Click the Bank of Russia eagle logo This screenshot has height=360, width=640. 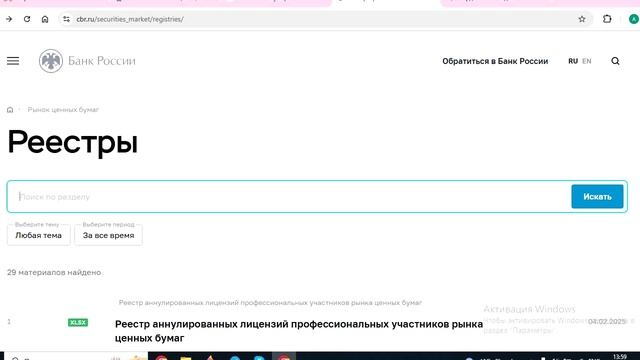[51, 61]
